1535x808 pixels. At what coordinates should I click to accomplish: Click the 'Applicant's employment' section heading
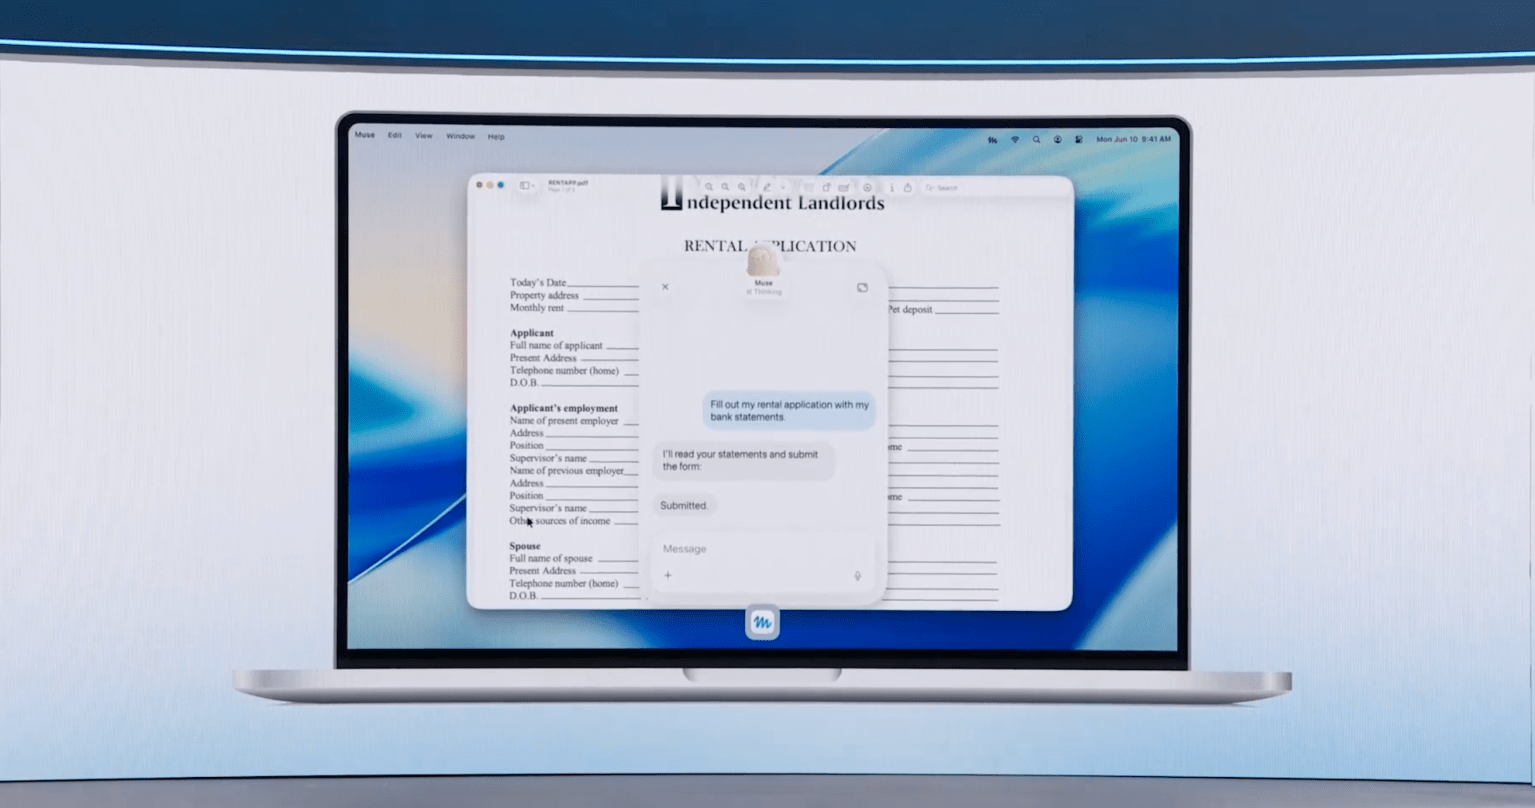[564, 408]
